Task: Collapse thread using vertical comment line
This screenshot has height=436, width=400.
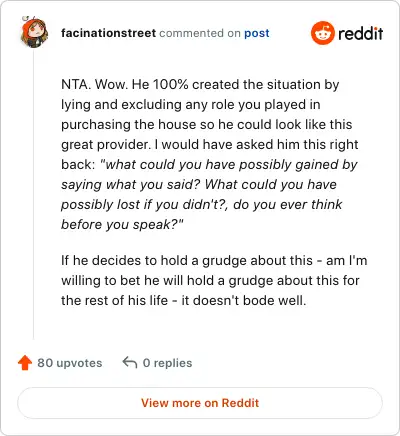Action: [x=33, y=193]
